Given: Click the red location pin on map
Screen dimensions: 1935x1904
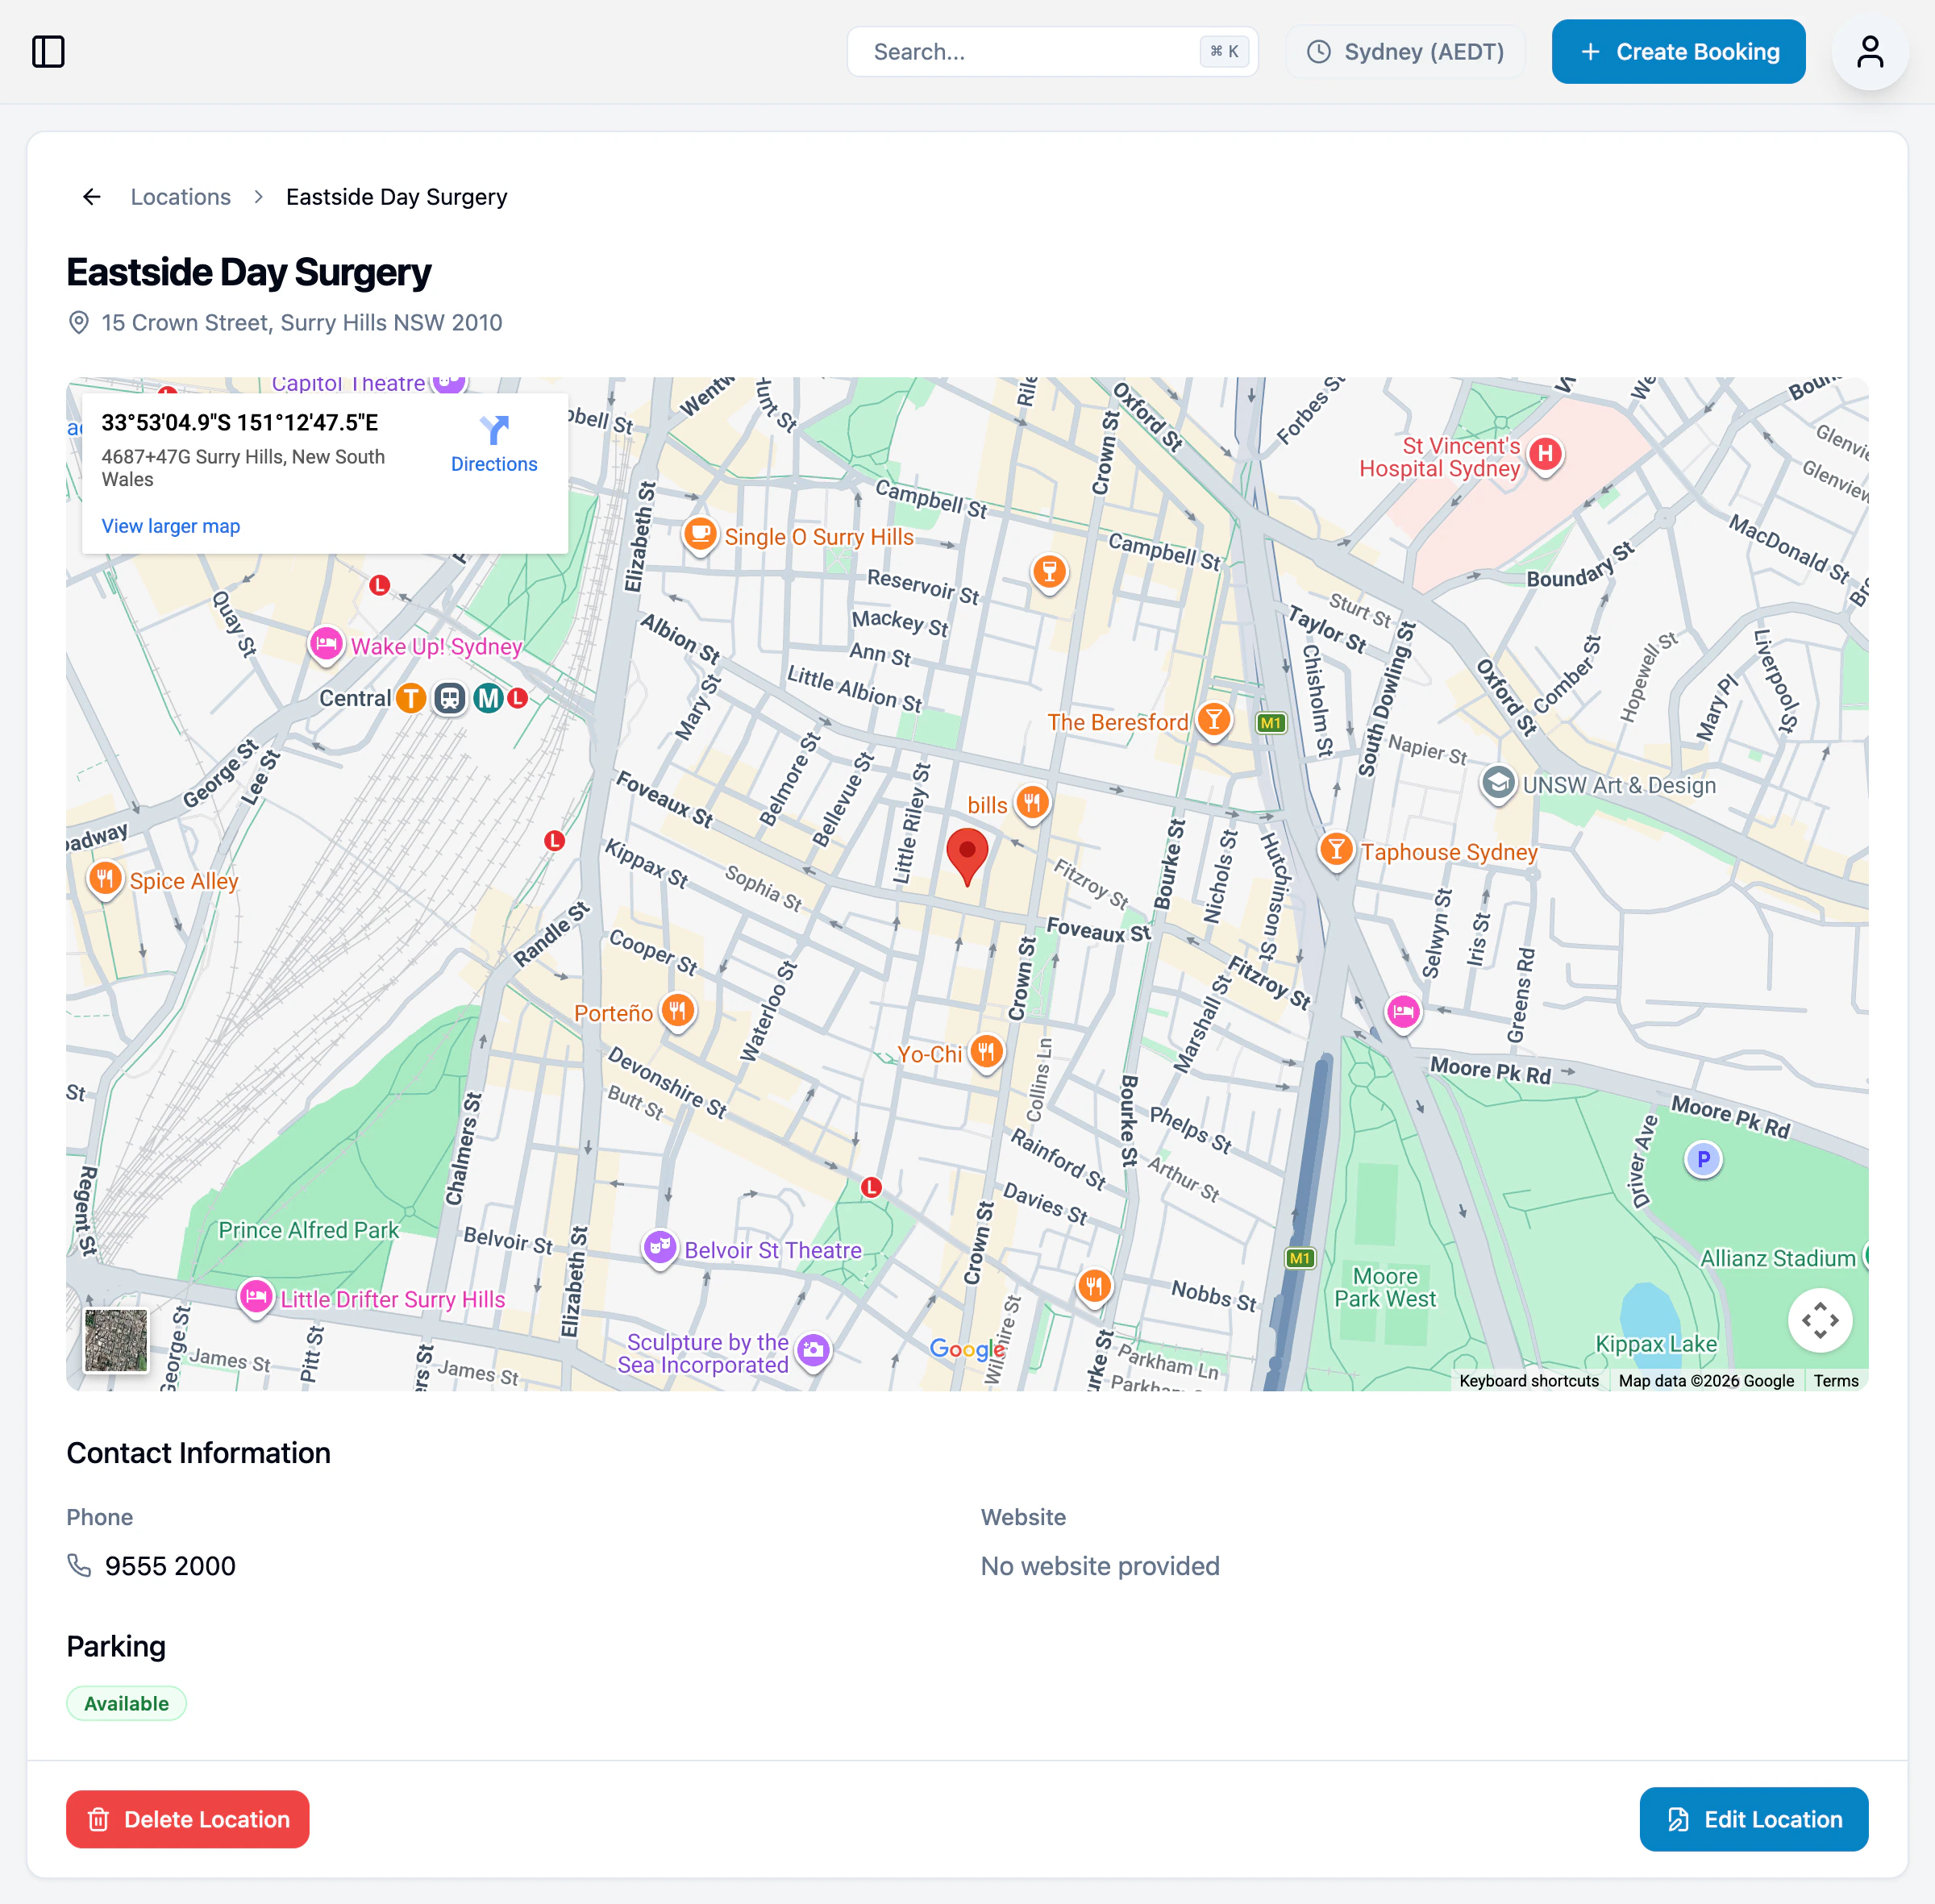Looking at the screenshot, I should point(967,854).
